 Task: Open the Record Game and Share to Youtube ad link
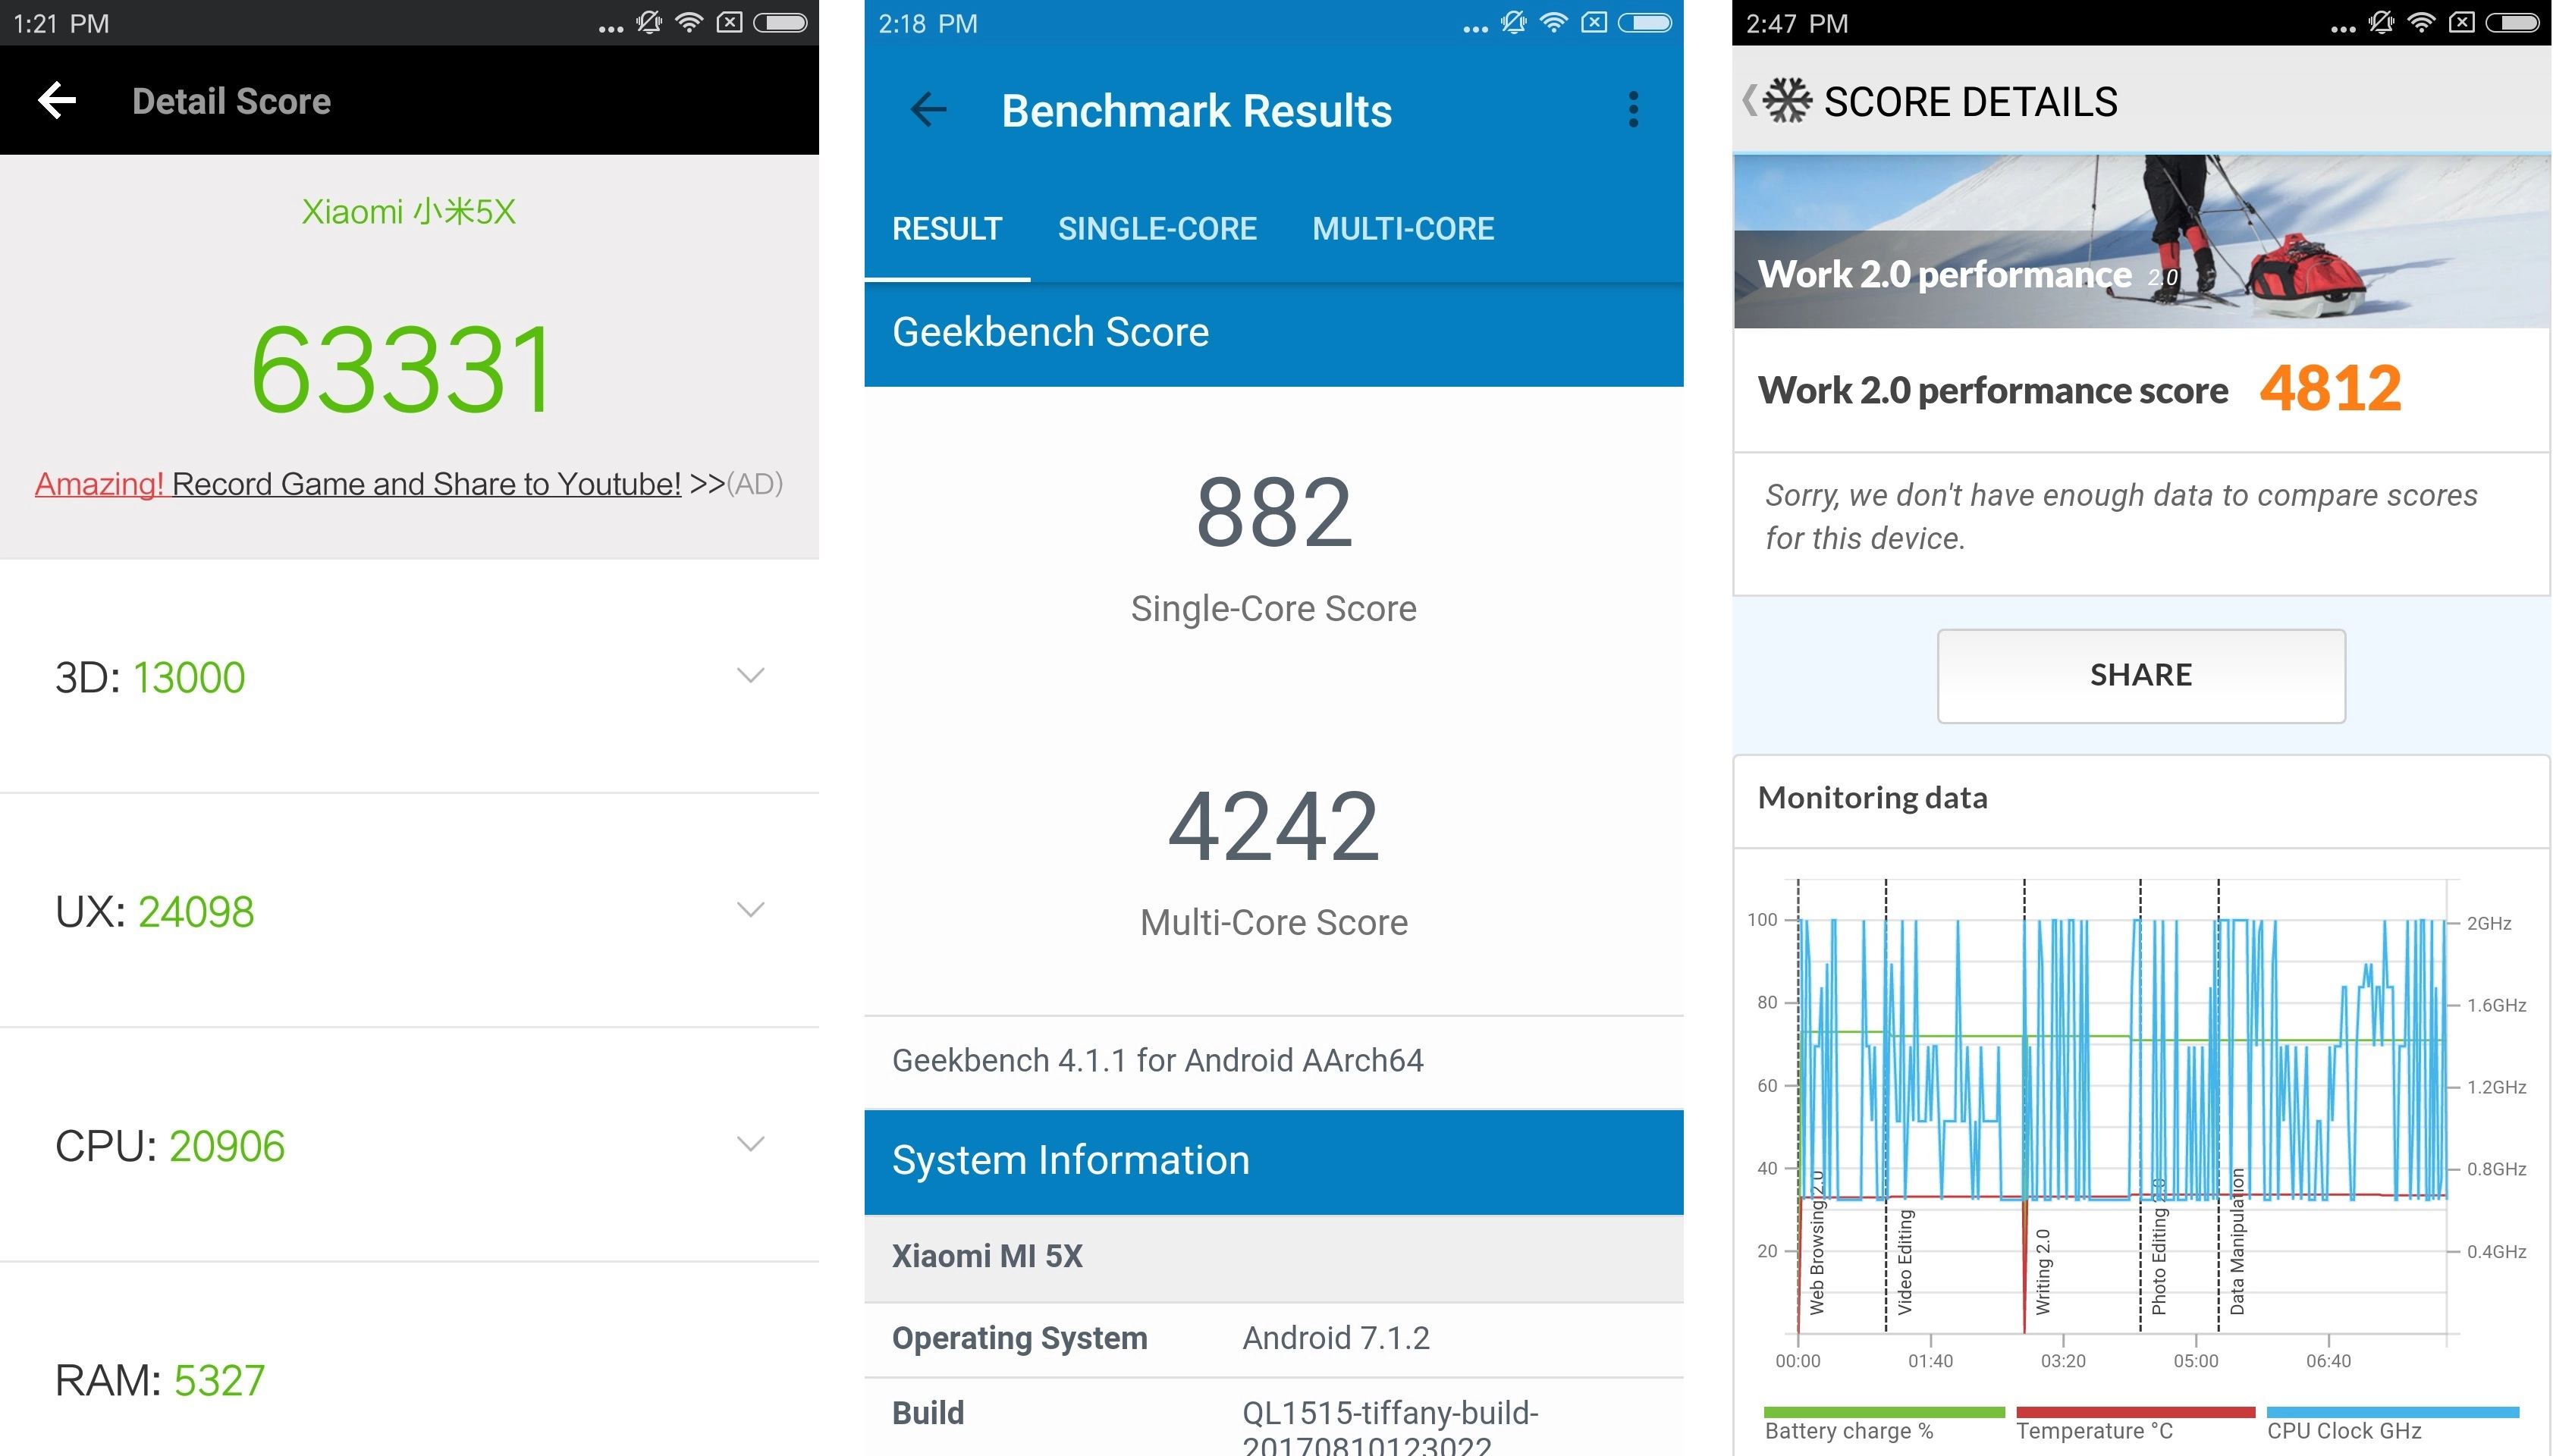click(x=426, y=484)
